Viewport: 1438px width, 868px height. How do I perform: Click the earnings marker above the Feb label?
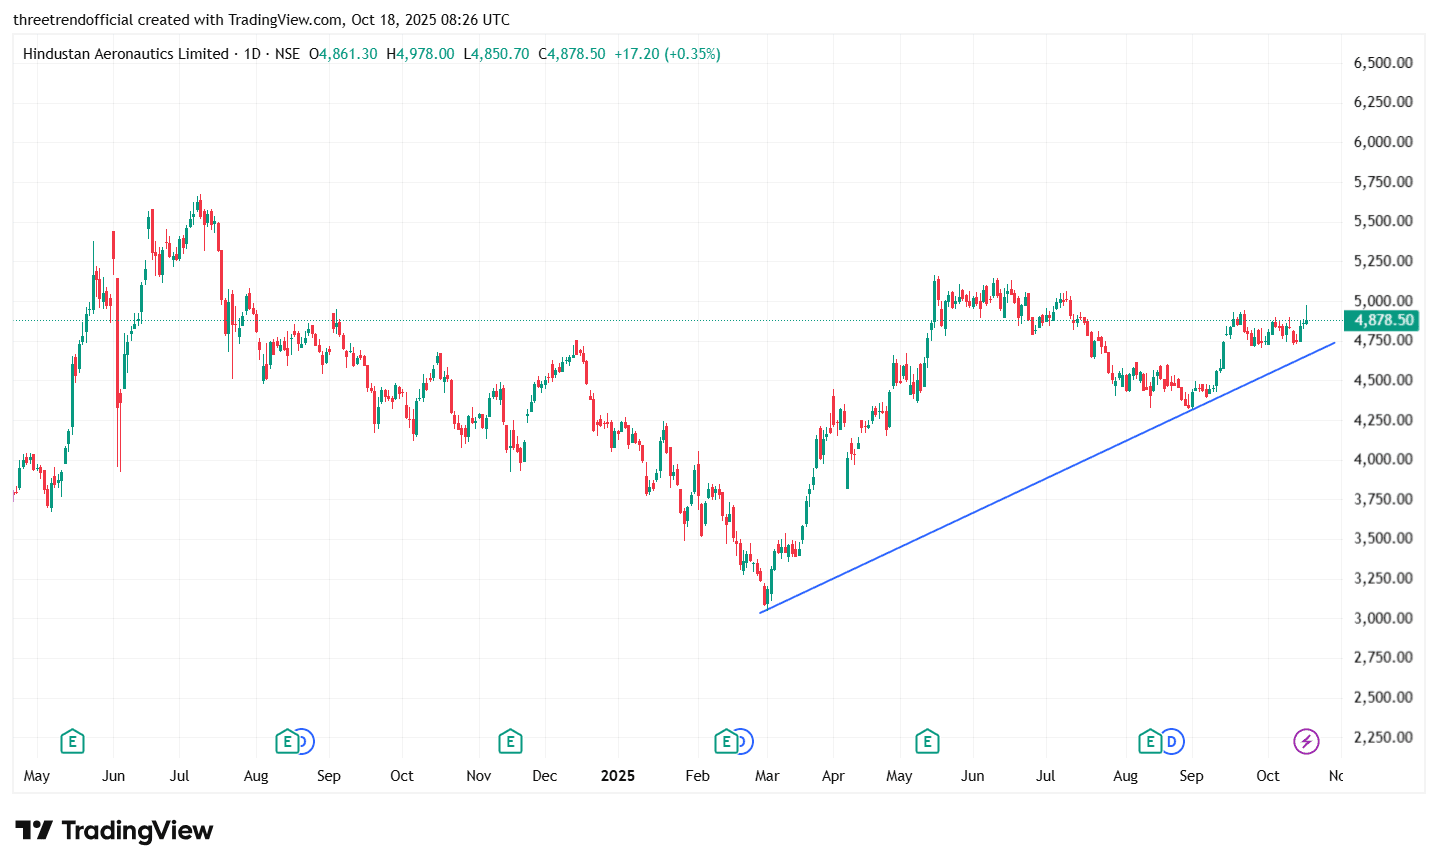[727, 742]
